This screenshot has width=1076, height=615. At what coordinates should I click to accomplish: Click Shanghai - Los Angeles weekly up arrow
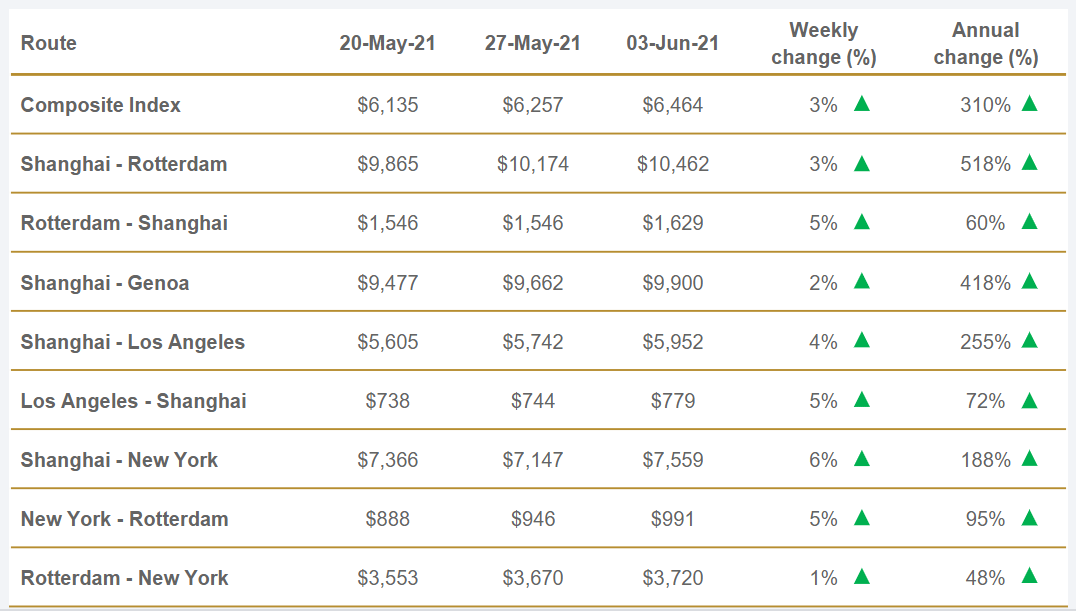click(x=861, y=340)
